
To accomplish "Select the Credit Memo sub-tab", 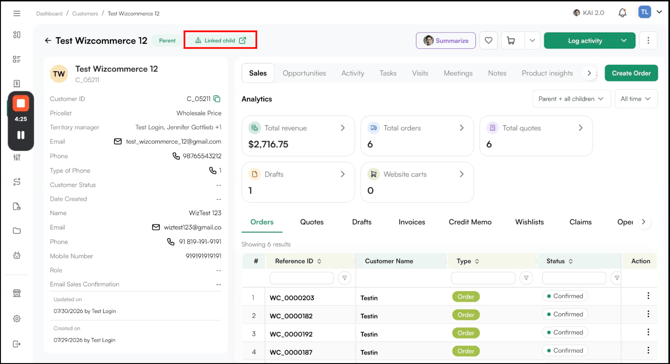I will (470, 222).
